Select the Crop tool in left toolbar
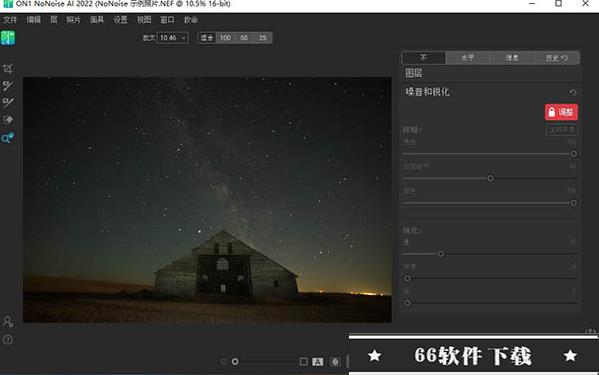This screenshot has width=599, height=375. (8, 69)
